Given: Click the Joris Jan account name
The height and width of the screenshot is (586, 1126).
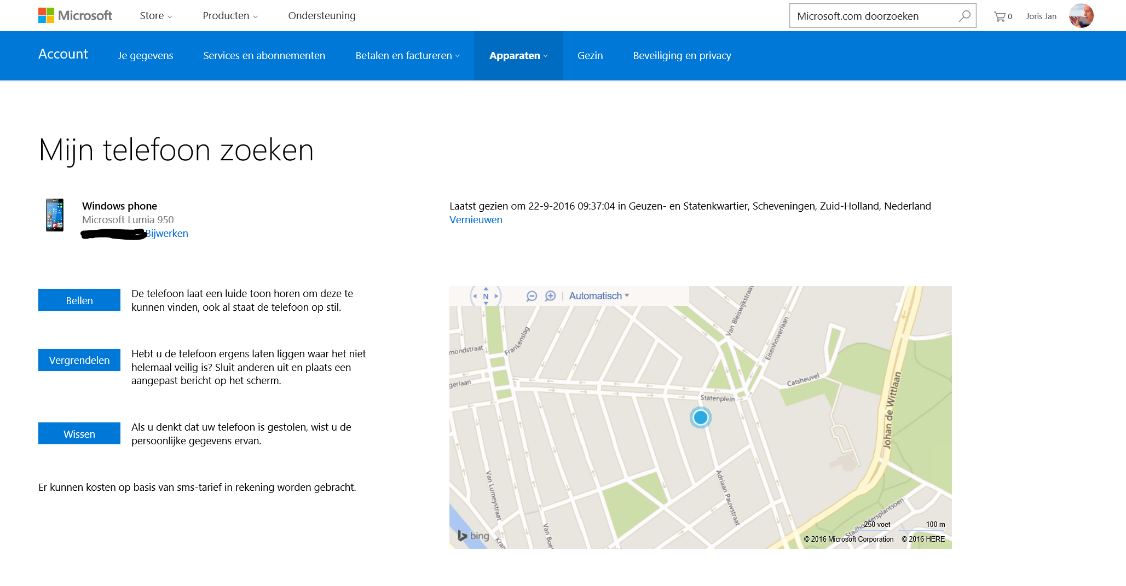Looking at the screenshot, I should click(1041, 16).
